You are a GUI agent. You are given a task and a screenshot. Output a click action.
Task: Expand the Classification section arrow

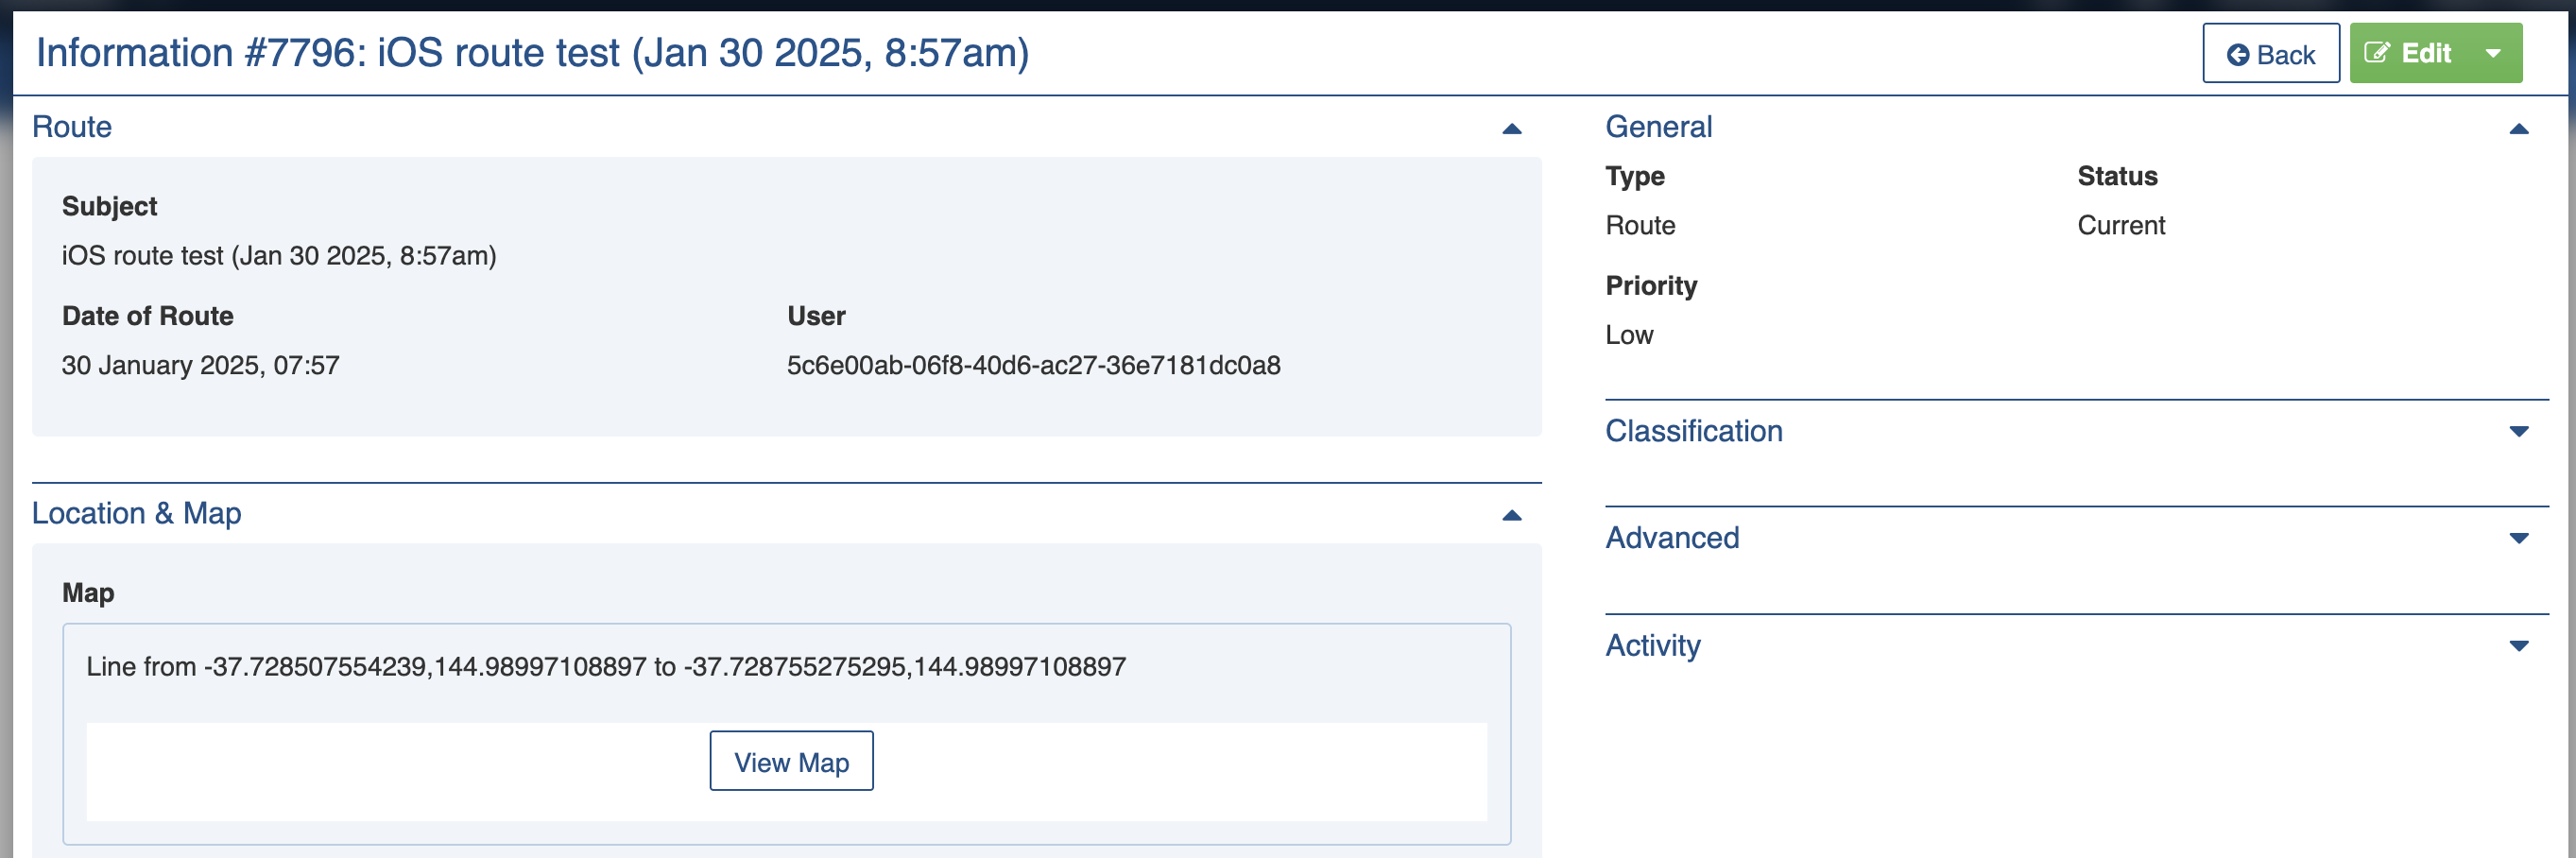tap(2518, 432)
